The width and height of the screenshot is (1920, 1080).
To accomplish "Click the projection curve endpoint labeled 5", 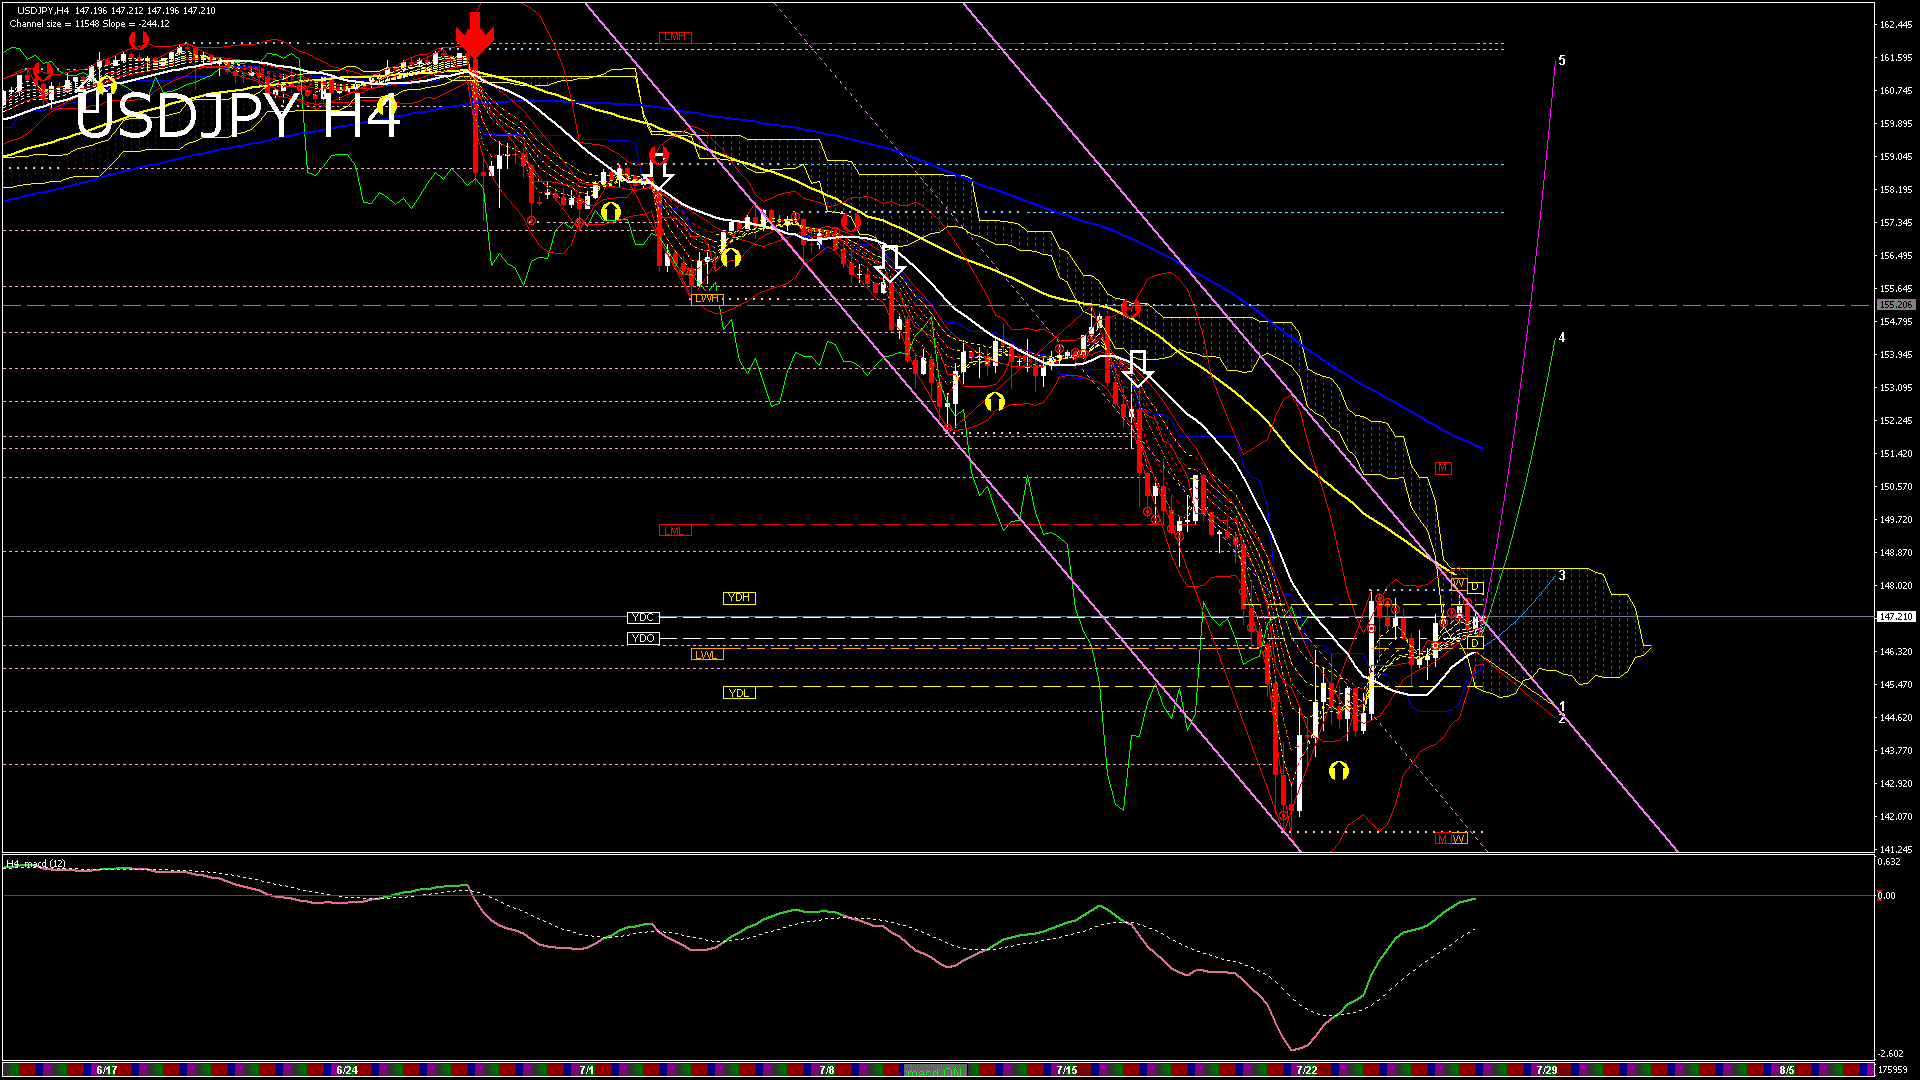I will 1561,61.
